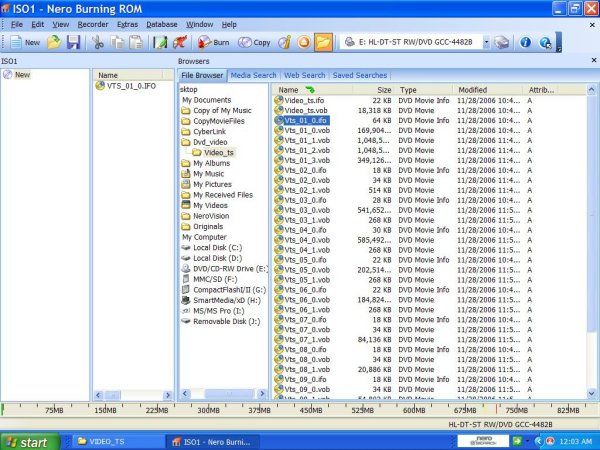Switch to VIDEO_TS taskbar window
The width and height of the screenshot is (600, 450).
[x=118, y=442]
